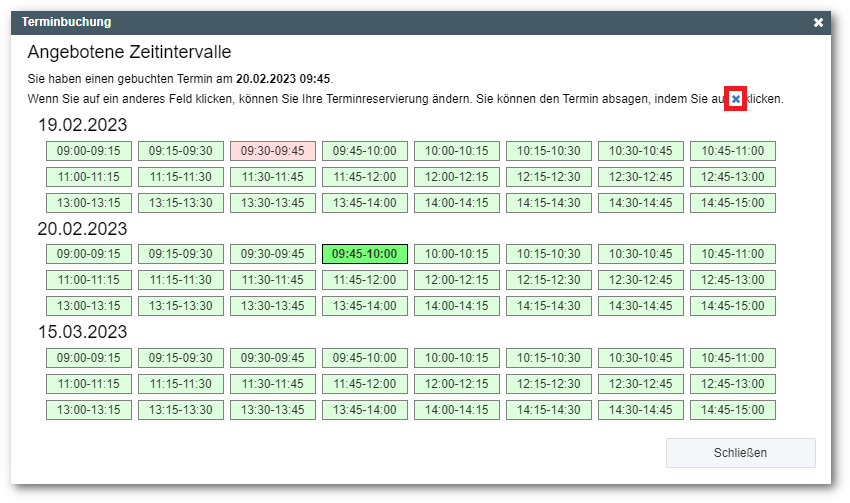
Task: Click the blue cancel-appointment x icon
Action: point(736,99)
